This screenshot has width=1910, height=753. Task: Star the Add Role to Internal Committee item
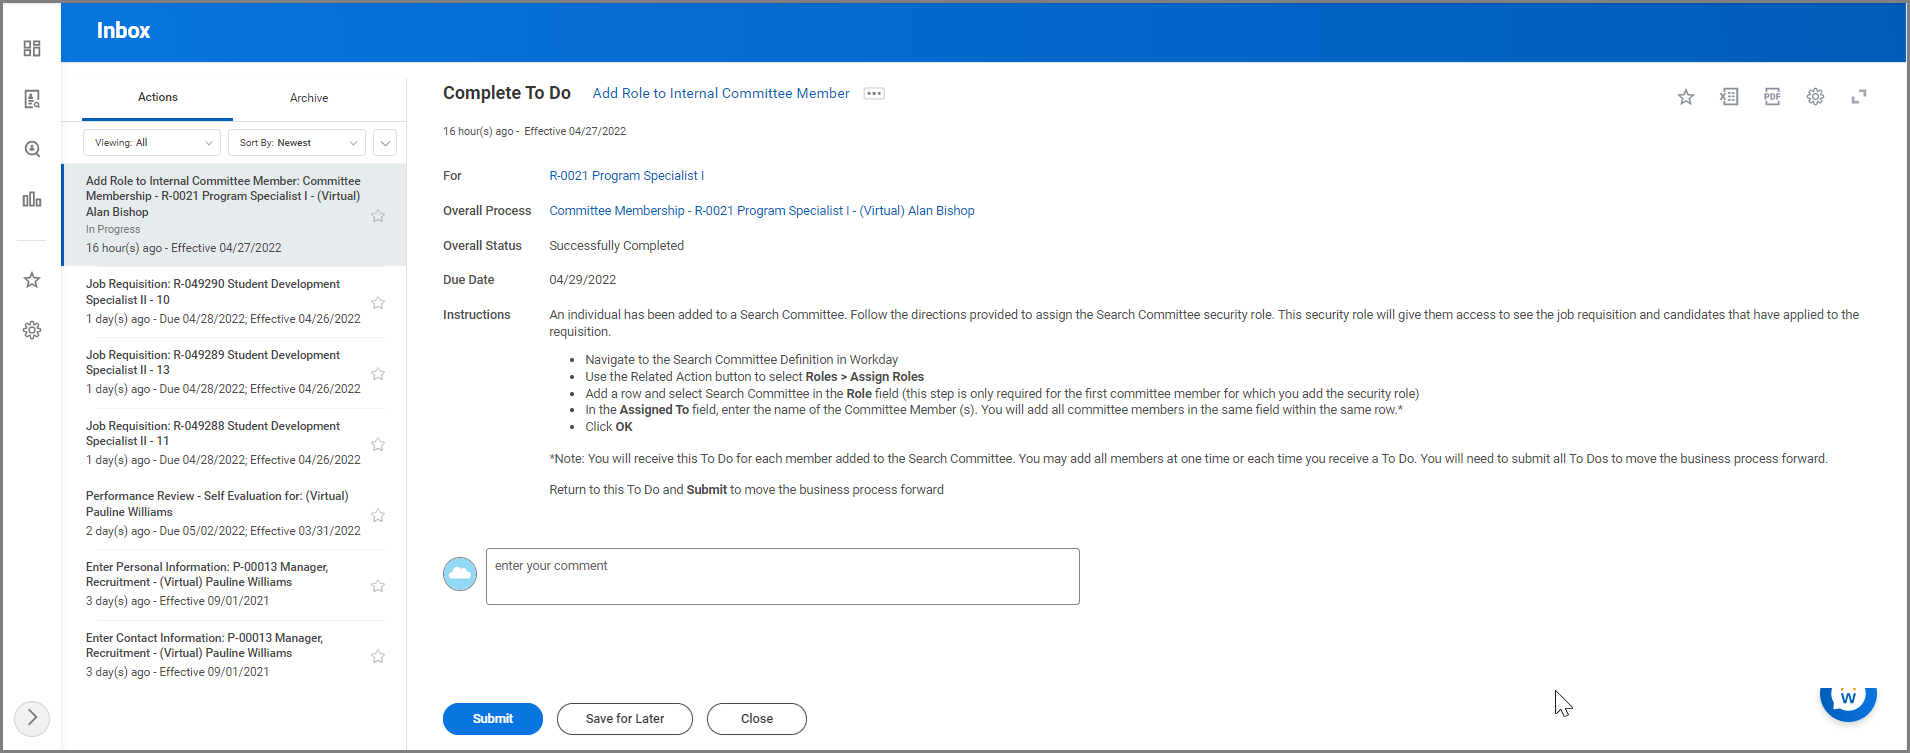click(378, 216)
